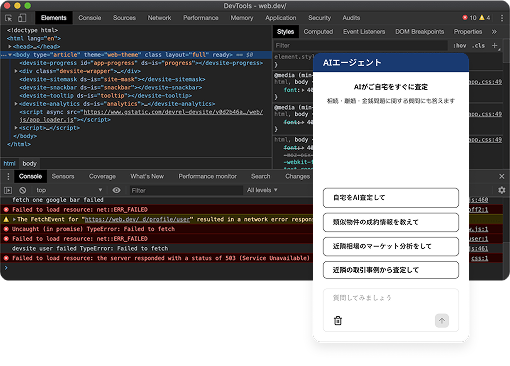
Task: Click the yellow warning count icon
Action: coord(482,18)
